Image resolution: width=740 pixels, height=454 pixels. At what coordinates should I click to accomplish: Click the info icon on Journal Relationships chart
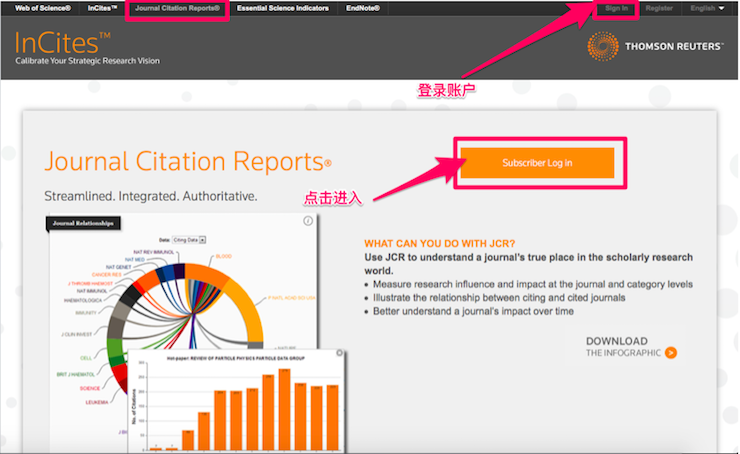pyautogui.click(x=308, y=221)
